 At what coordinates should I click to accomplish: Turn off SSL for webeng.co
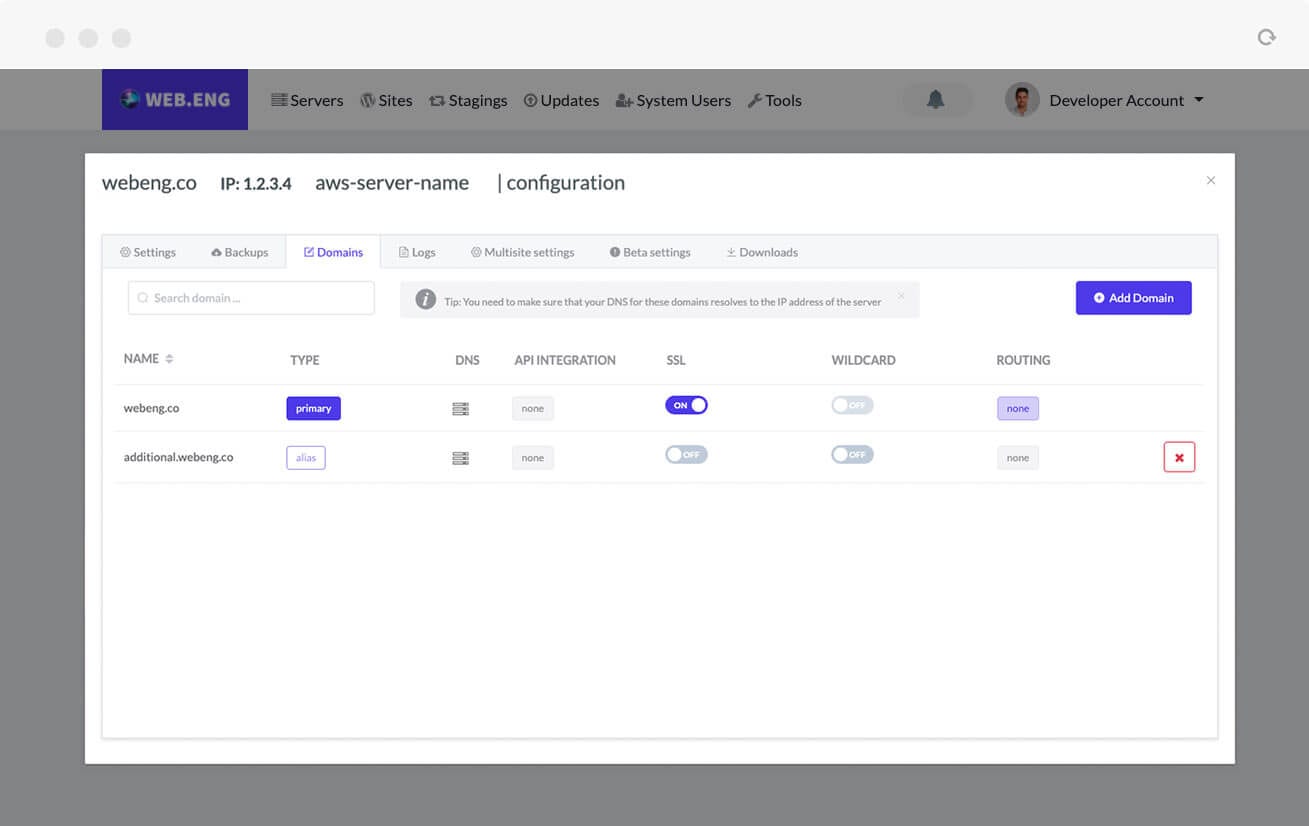(686, 405)
